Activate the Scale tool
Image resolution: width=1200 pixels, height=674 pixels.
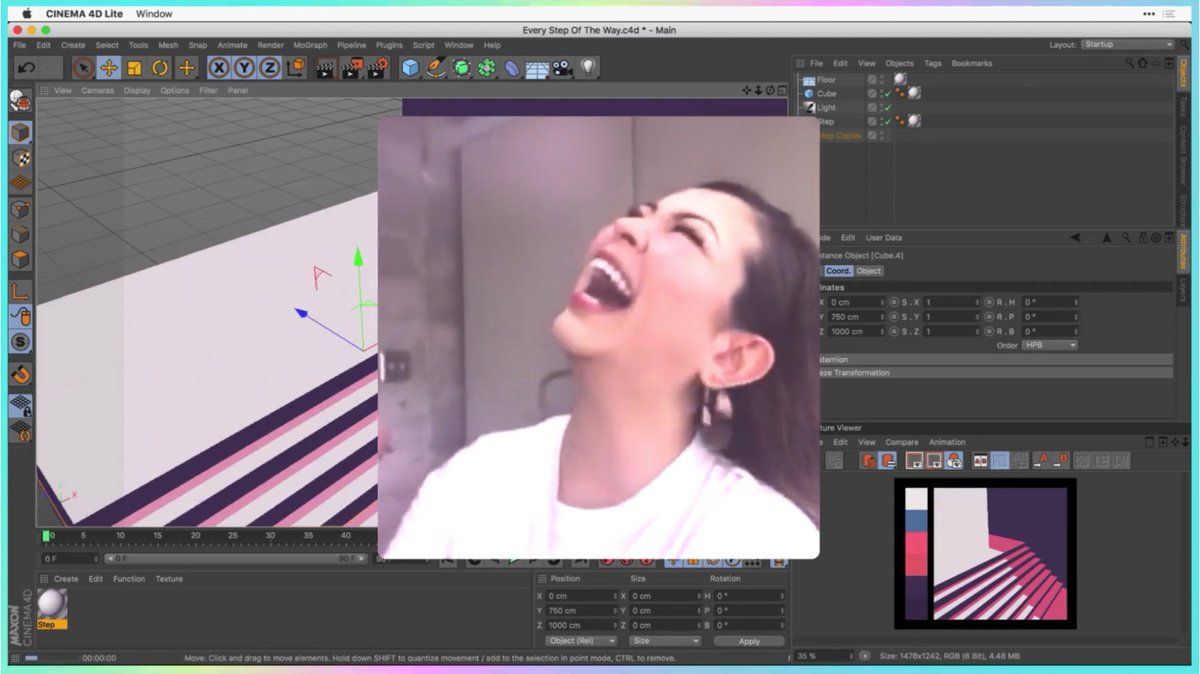click(134, 68)
